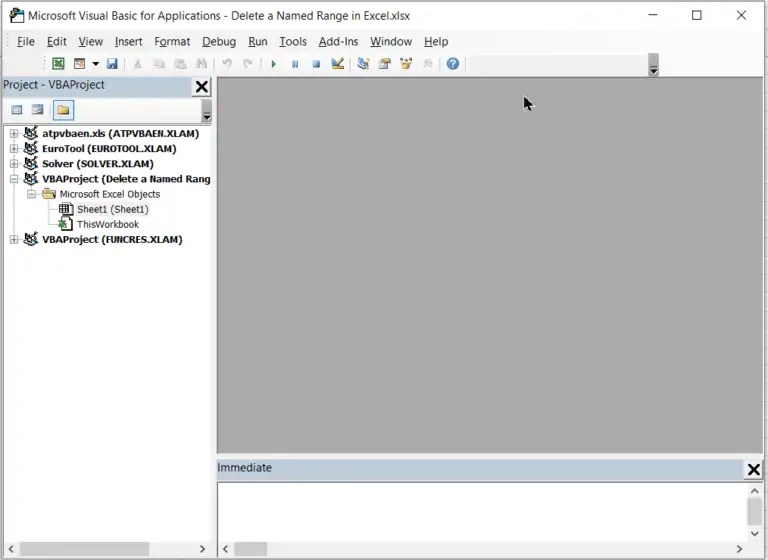Click Immediate window scroll down arrow
The height and width of the screenshot is (560, 768).
coord(754,534)
